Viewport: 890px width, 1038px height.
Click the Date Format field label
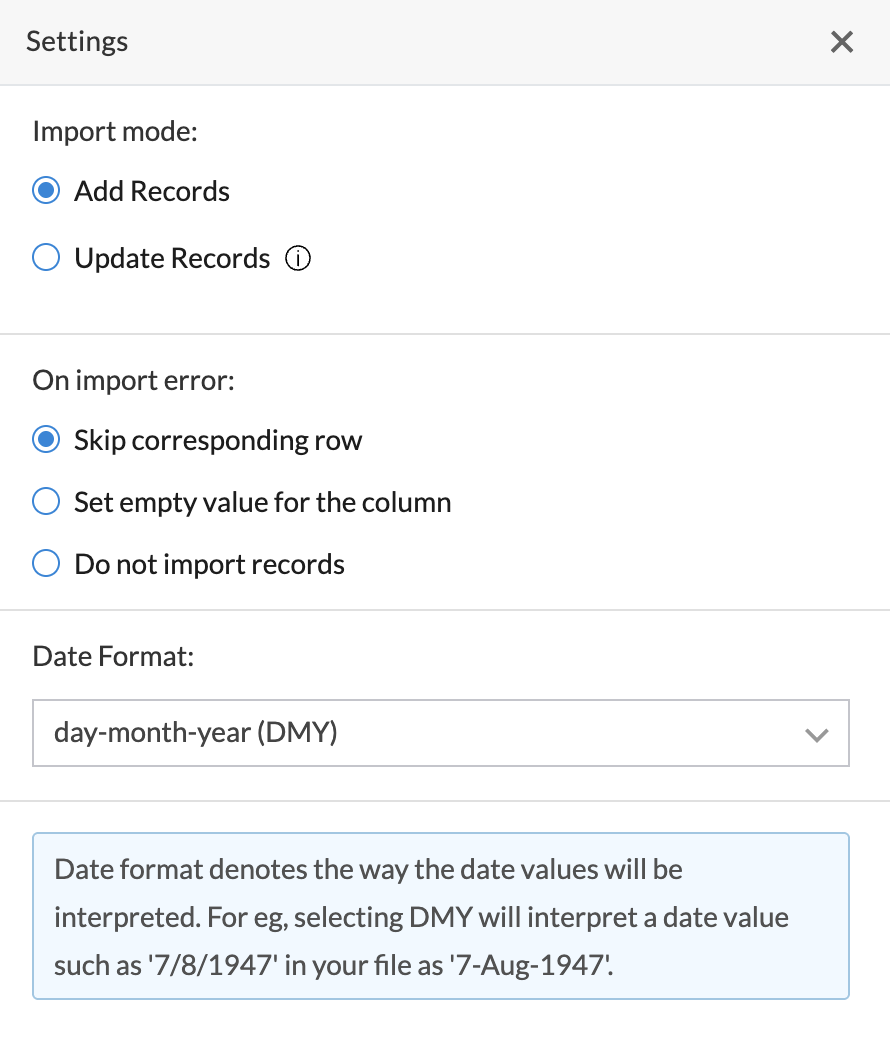click(112, 656)
